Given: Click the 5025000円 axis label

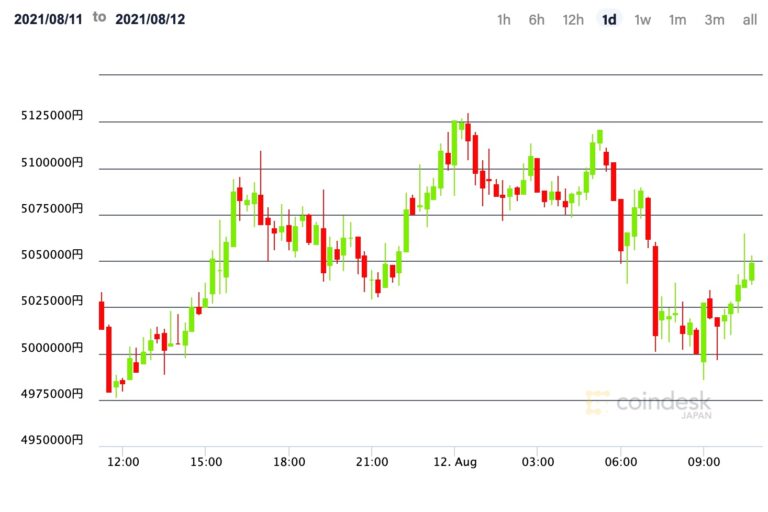Looking at the screenshot, I should click(52, 301).
